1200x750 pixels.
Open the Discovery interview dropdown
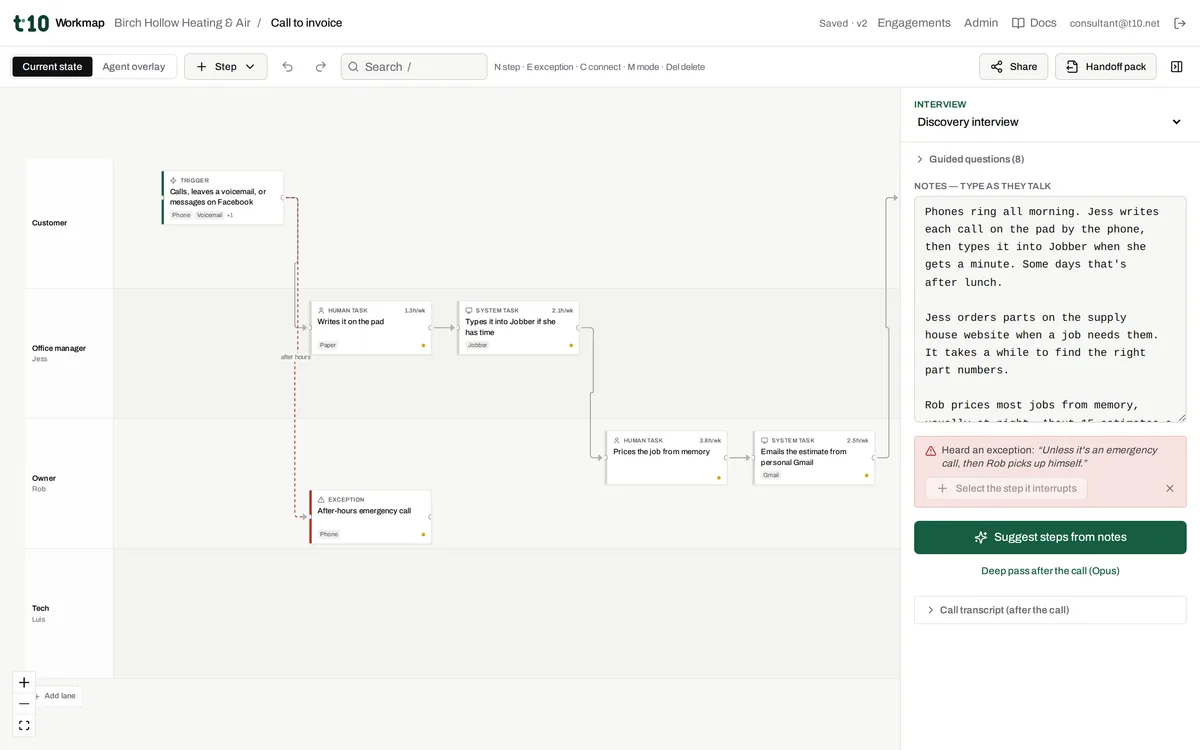(x=1050, y=122)
